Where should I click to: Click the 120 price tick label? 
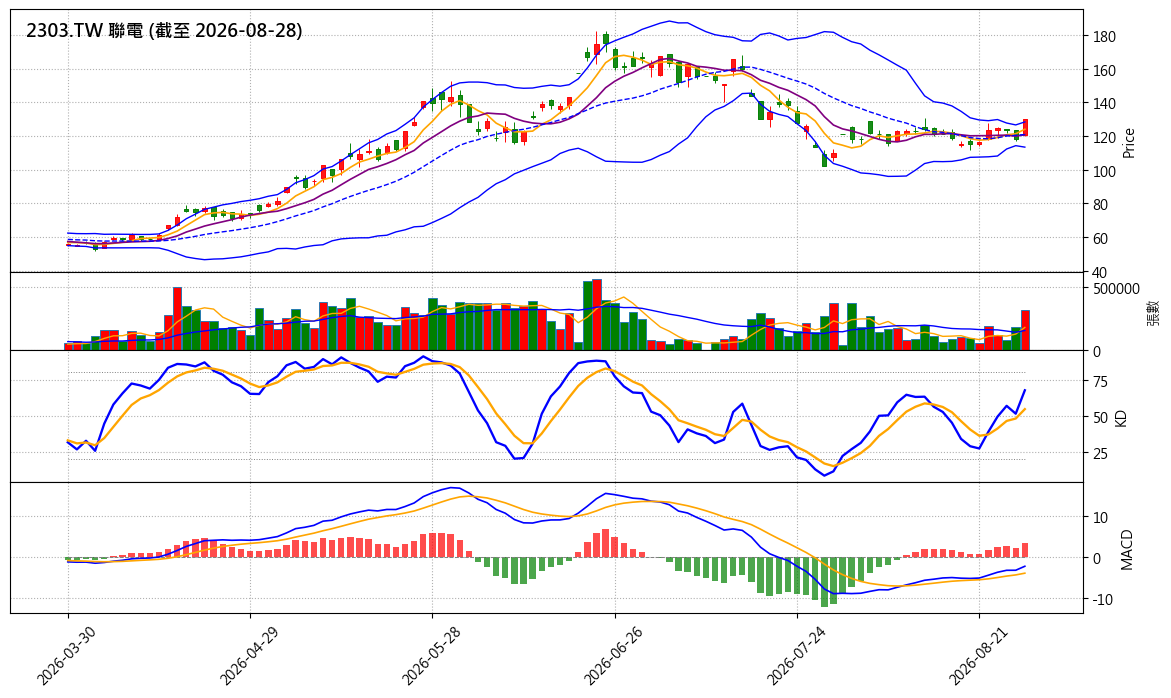pos(1104,138)
